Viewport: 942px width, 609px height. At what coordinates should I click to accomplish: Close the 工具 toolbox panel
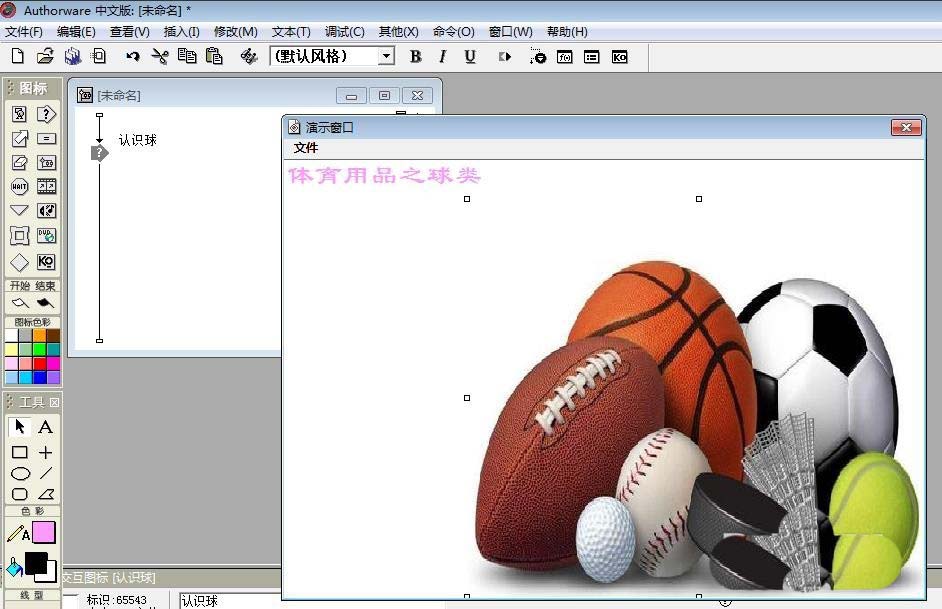point(54,402)
